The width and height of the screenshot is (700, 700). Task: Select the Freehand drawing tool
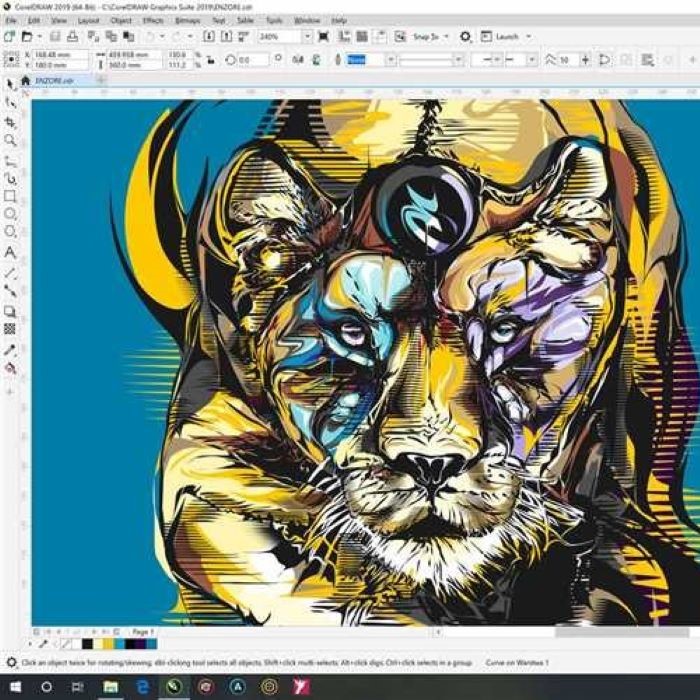point(10,161)
